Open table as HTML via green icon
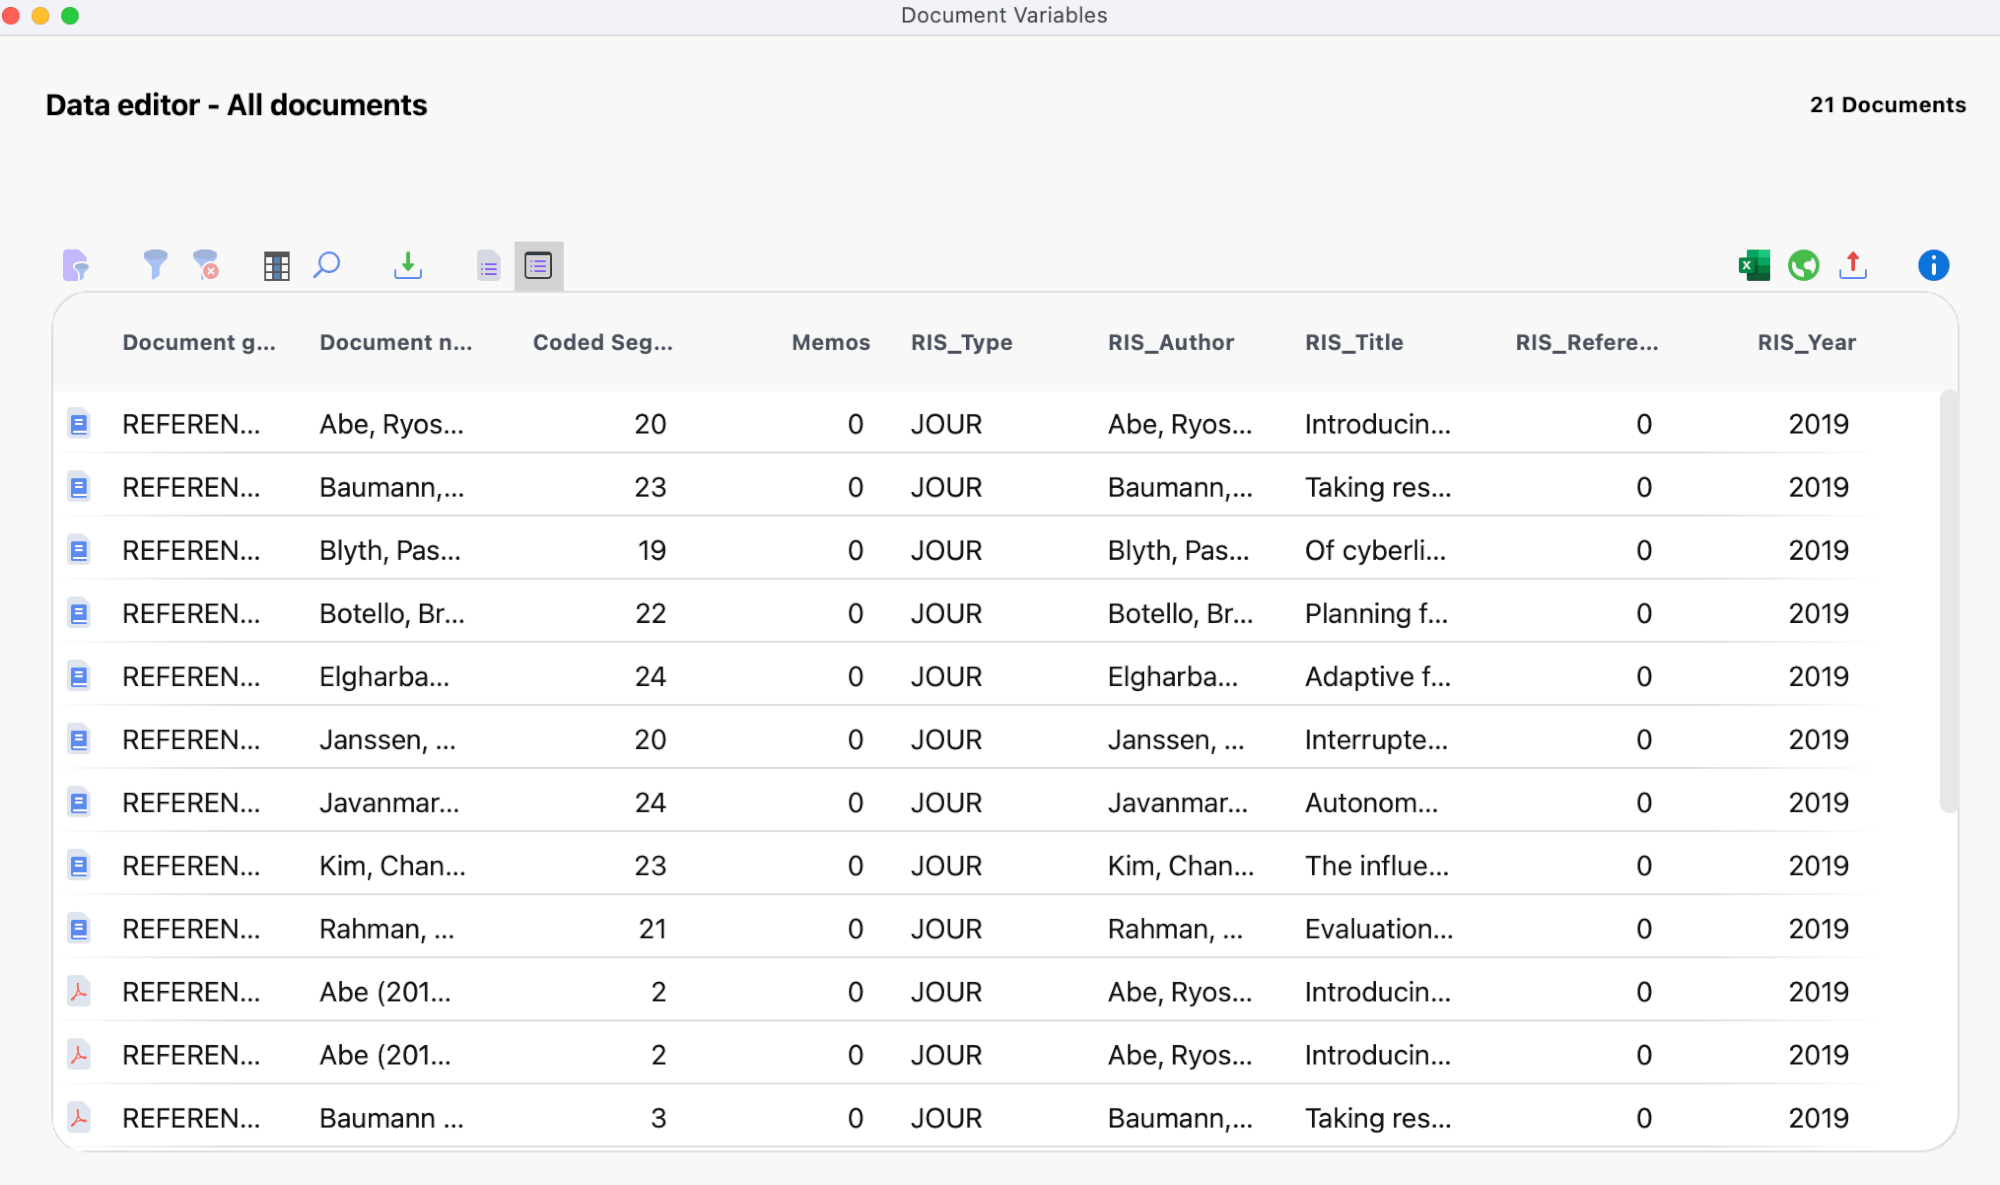The width and height of the screenshot is (2000, 1185). pyautogui.click(x=1804, y=265)
